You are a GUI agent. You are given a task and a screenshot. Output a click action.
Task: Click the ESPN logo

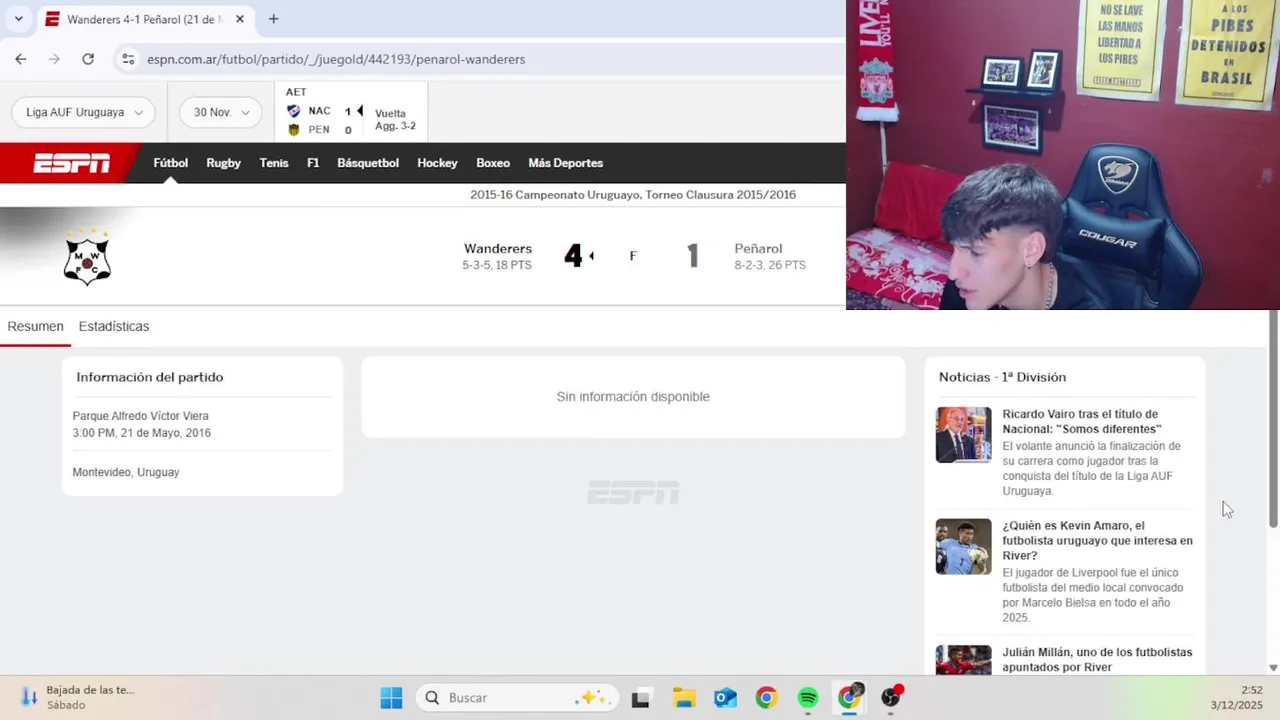71,163
